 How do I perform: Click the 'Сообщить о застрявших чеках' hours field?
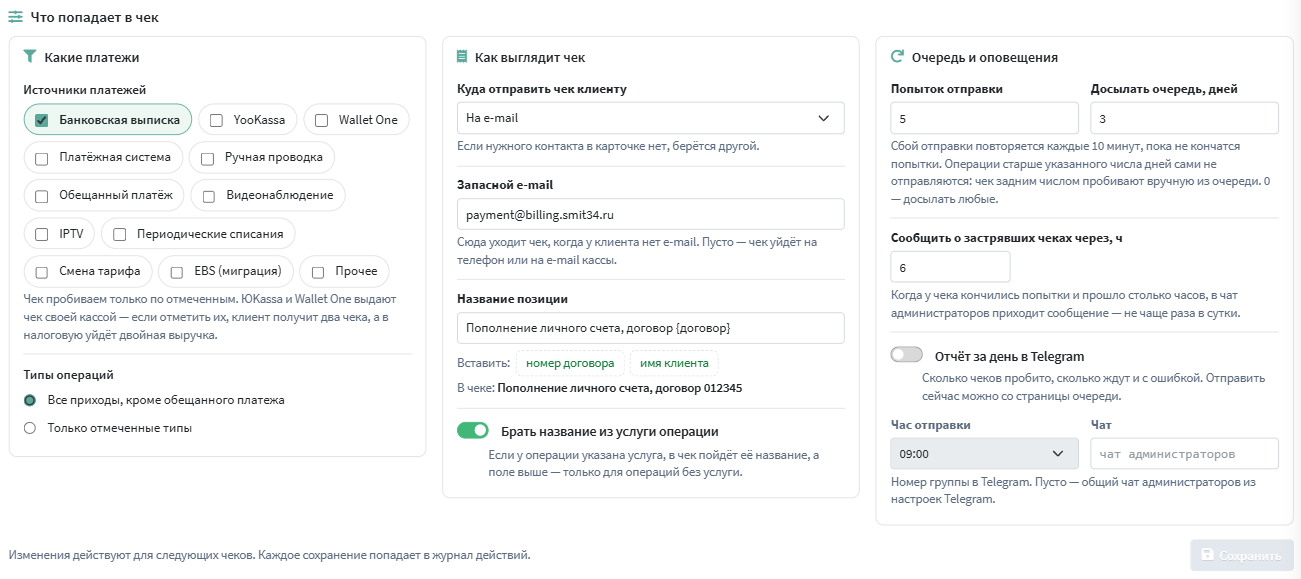pyautogui.click(x=950, y=267)
